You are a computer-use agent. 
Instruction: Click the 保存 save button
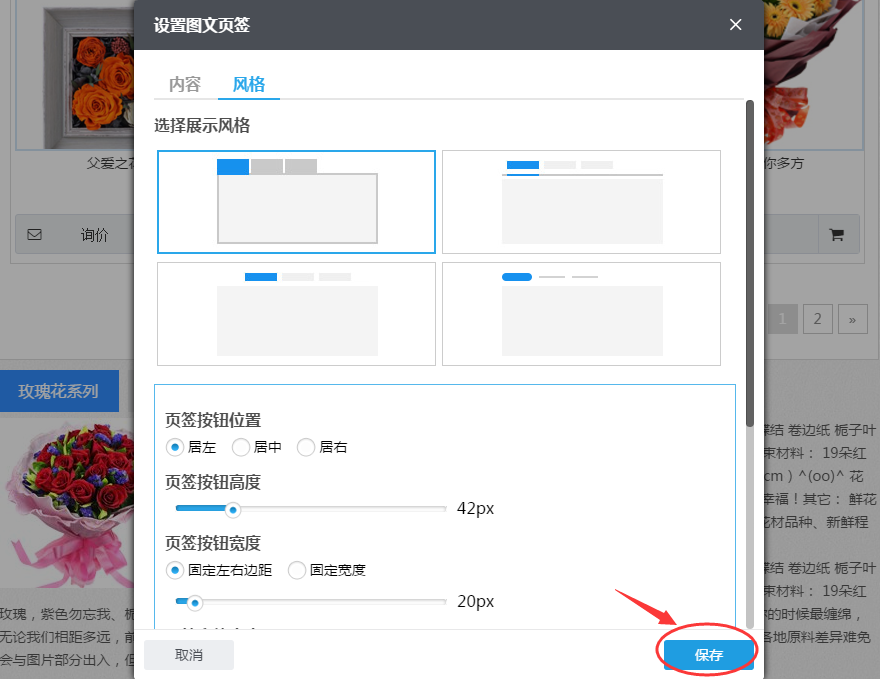point(707,653)
